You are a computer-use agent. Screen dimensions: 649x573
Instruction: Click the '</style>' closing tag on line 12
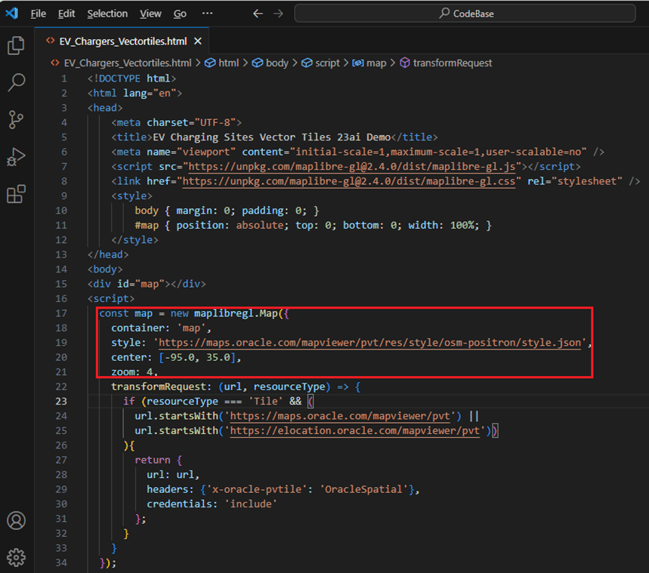point(135,240)
